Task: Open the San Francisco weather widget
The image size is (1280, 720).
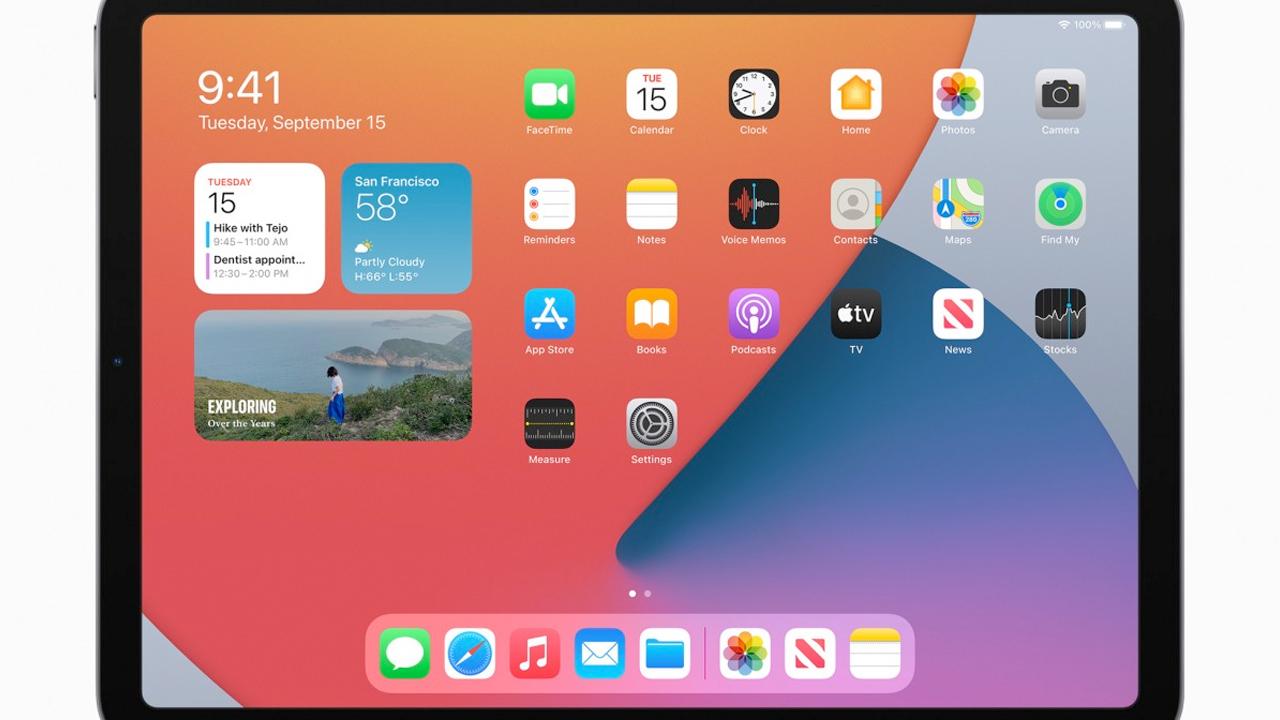Action: coord(407,228)
